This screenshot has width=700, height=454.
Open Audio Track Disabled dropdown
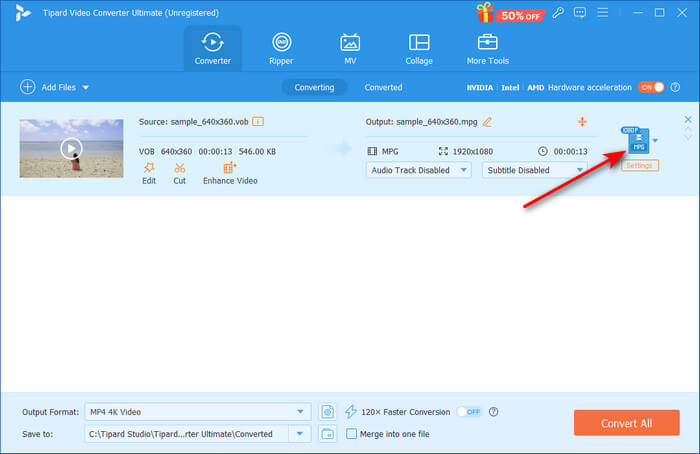coord(418,170)
